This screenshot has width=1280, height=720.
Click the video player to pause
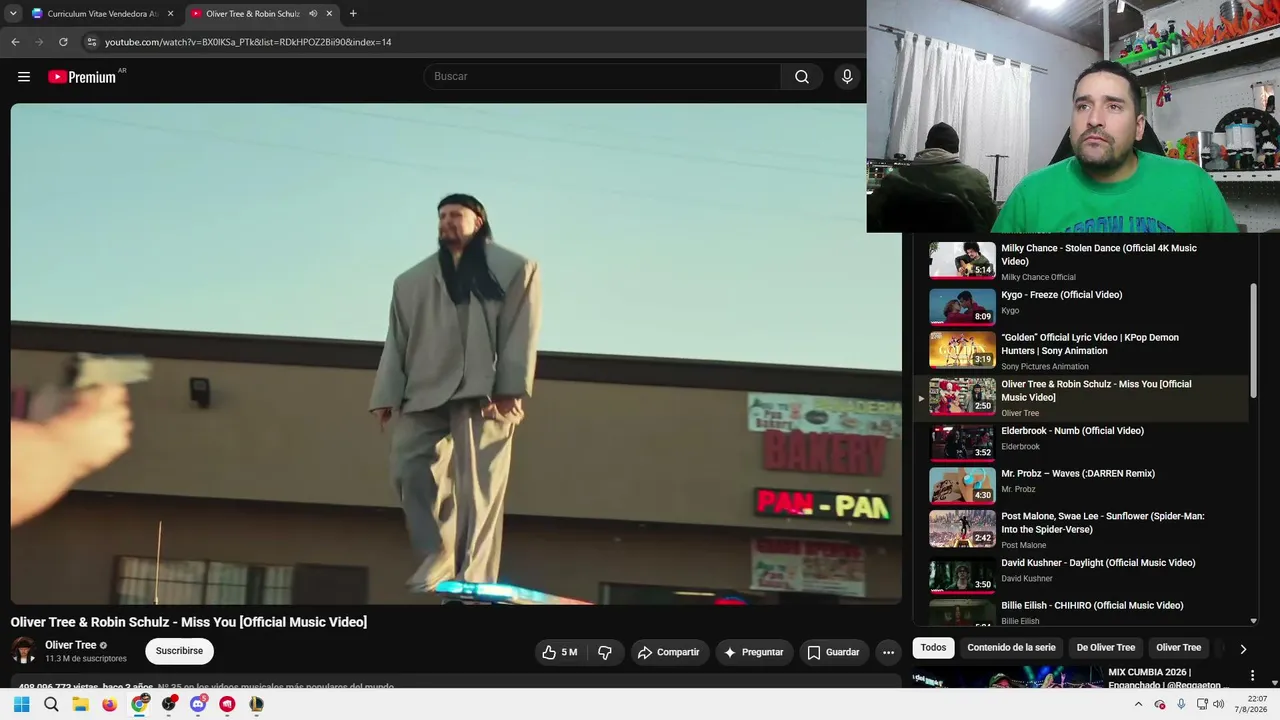point(456,354)
